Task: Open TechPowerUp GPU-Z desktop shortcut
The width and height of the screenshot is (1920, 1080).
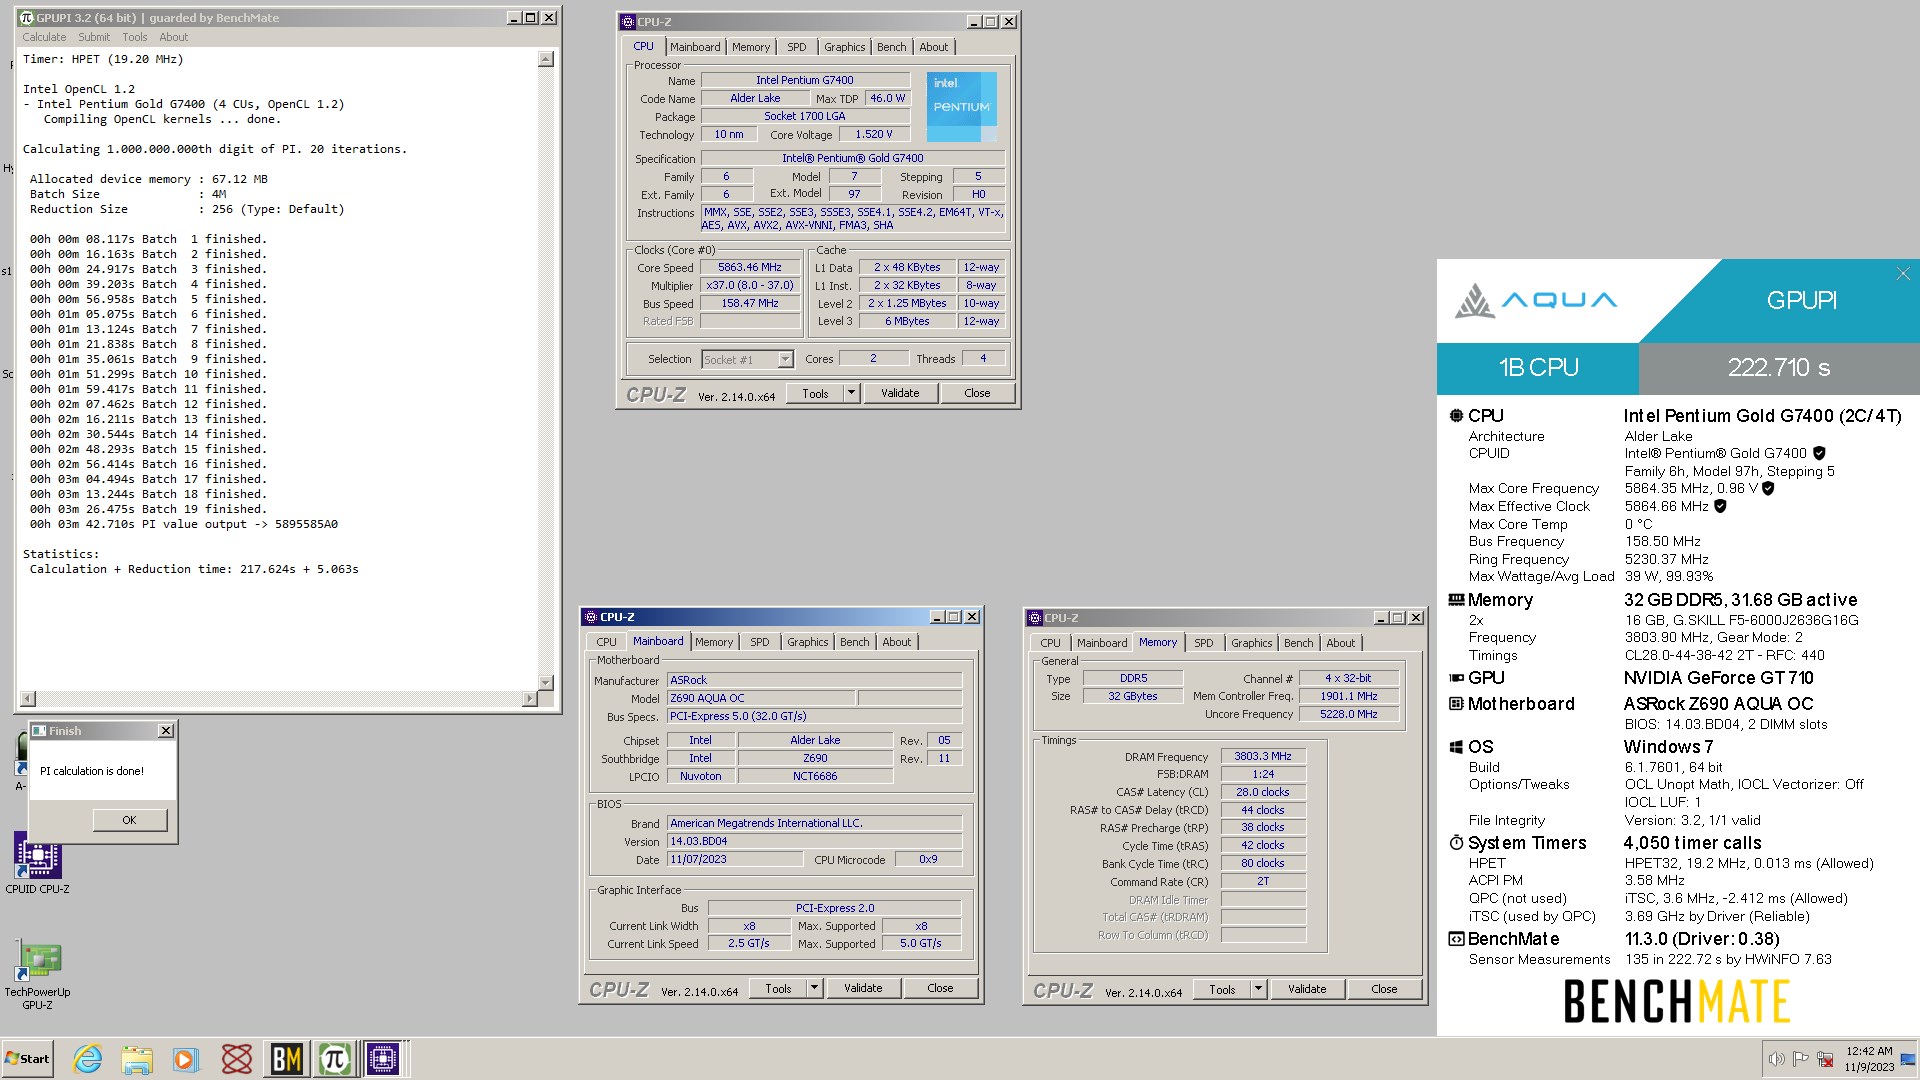Action: pyautogui.click(x=38, y=975)
